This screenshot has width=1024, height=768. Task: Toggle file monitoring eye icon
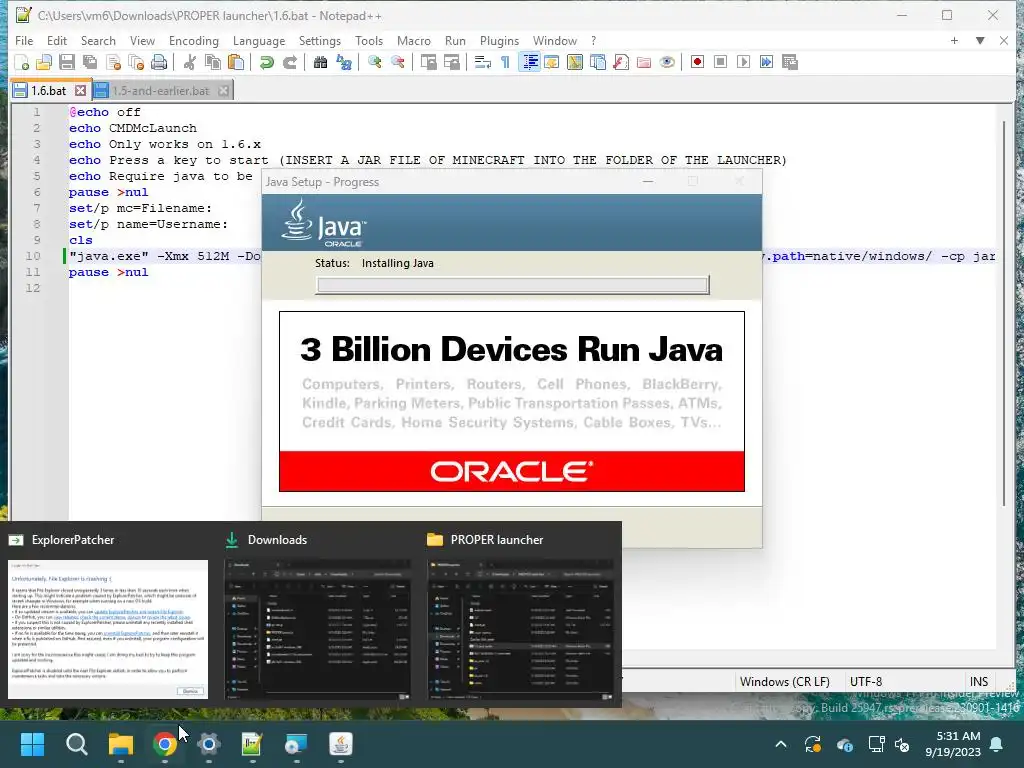[667, 63]
